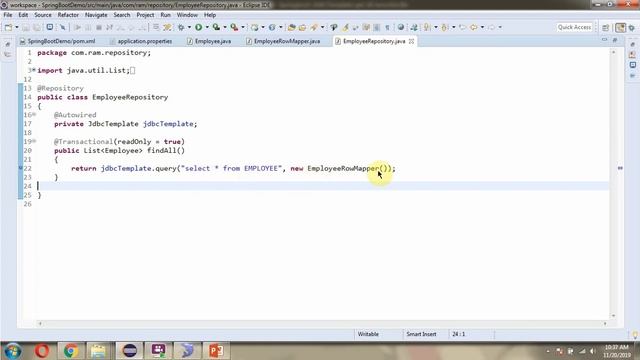Expand the Back history dropdown
This screenshot has height=360, width=640.
point(482,27)
